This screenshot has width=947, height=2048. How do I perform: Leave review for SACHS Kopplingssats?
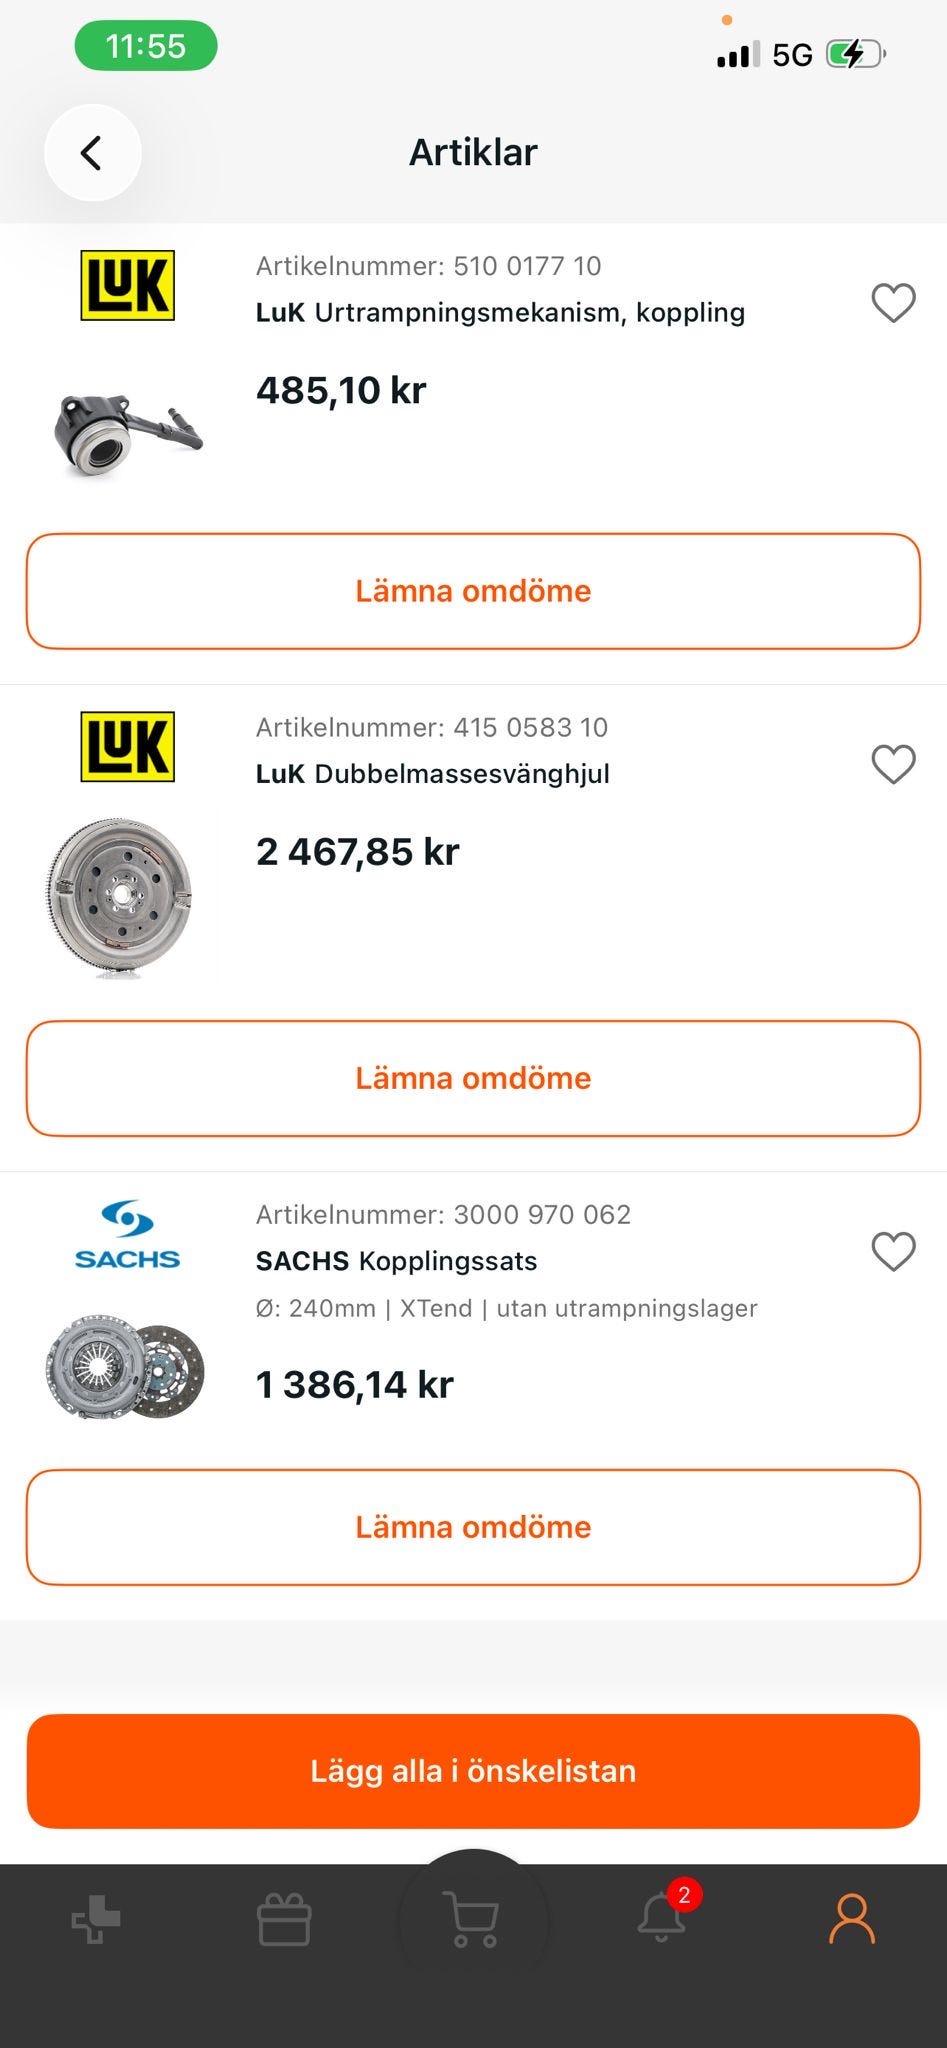pyautogui.click(x=473, y=1527)
